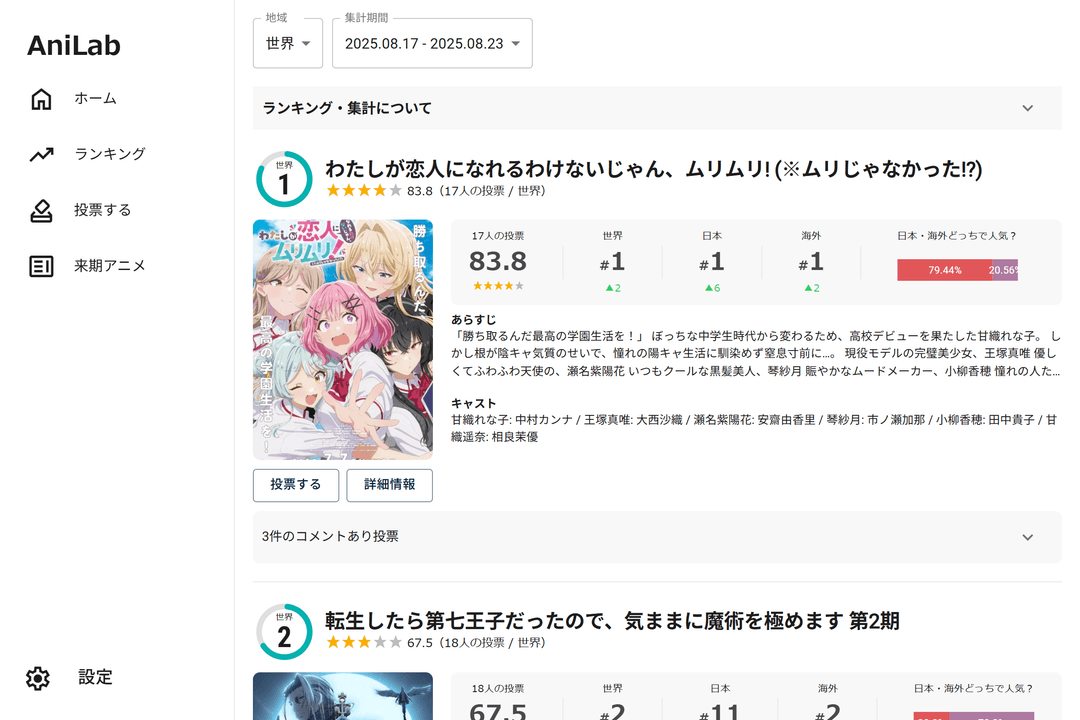Expand the 3件のコメントあり投票 panel

(657, 537)
